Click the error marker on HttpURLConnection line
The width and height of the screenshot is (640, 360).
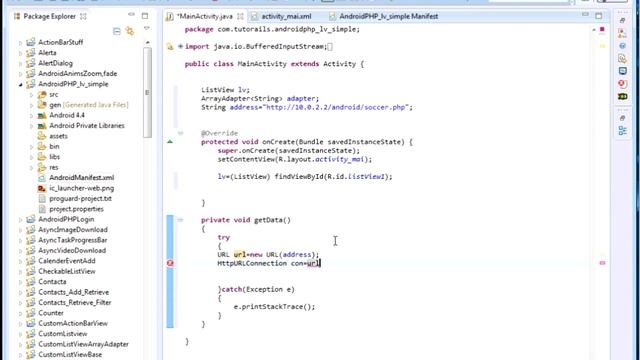[x=170, y=263]
